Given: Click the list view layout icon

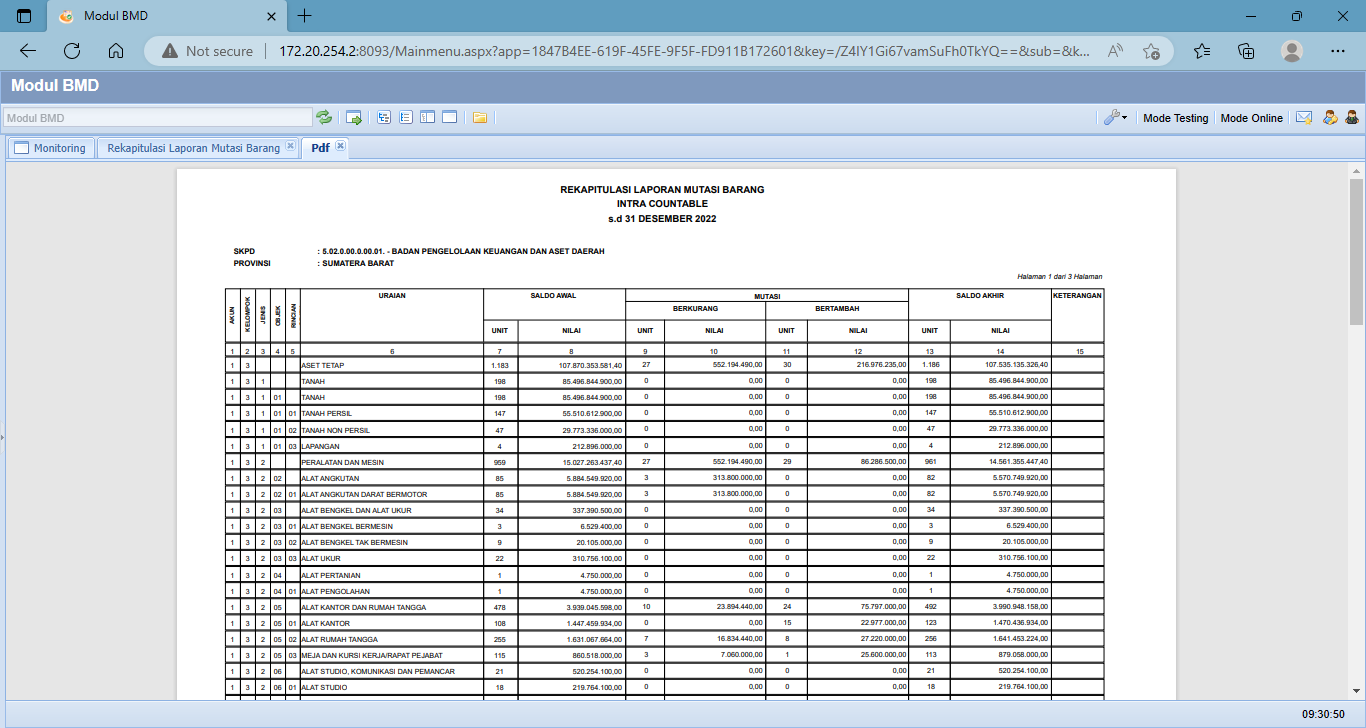Looking at the screenshot, I should click(406, 117).
